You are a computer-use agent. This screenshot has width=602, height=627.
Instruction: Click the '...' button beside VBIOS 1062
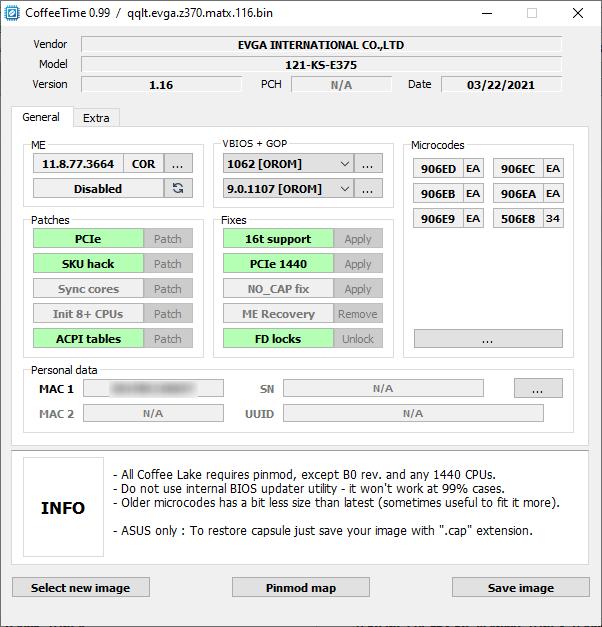click(x=368, y=164)
